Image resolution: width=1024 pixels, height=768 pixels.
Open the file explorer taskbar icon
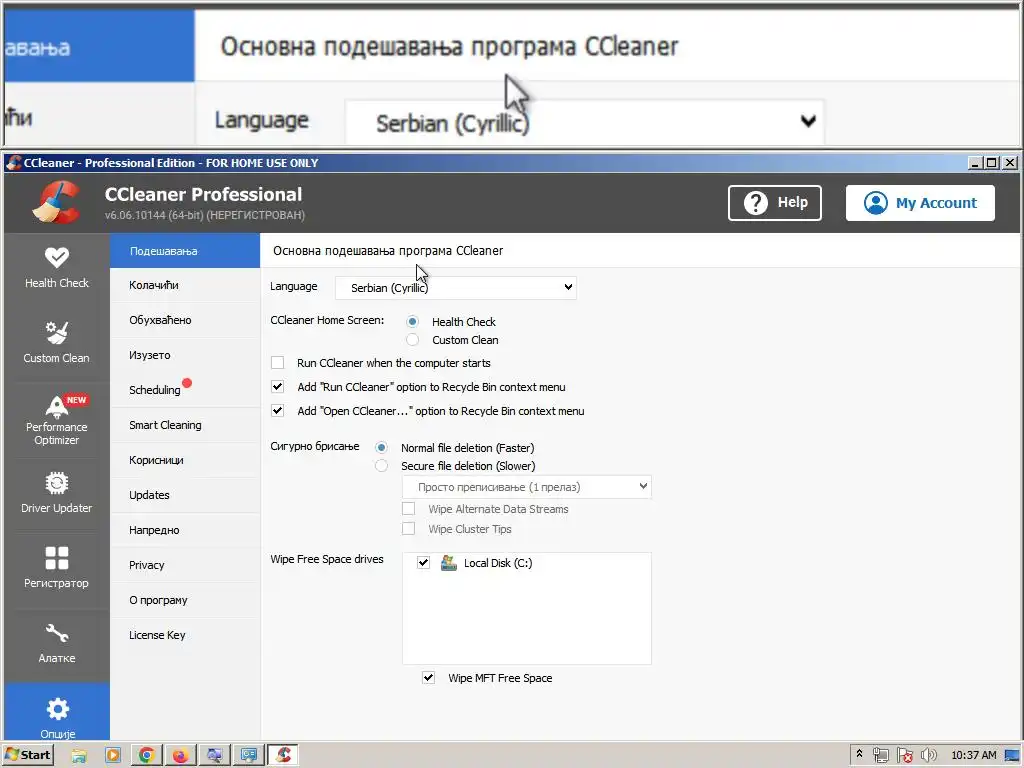(x=79, y=756)
